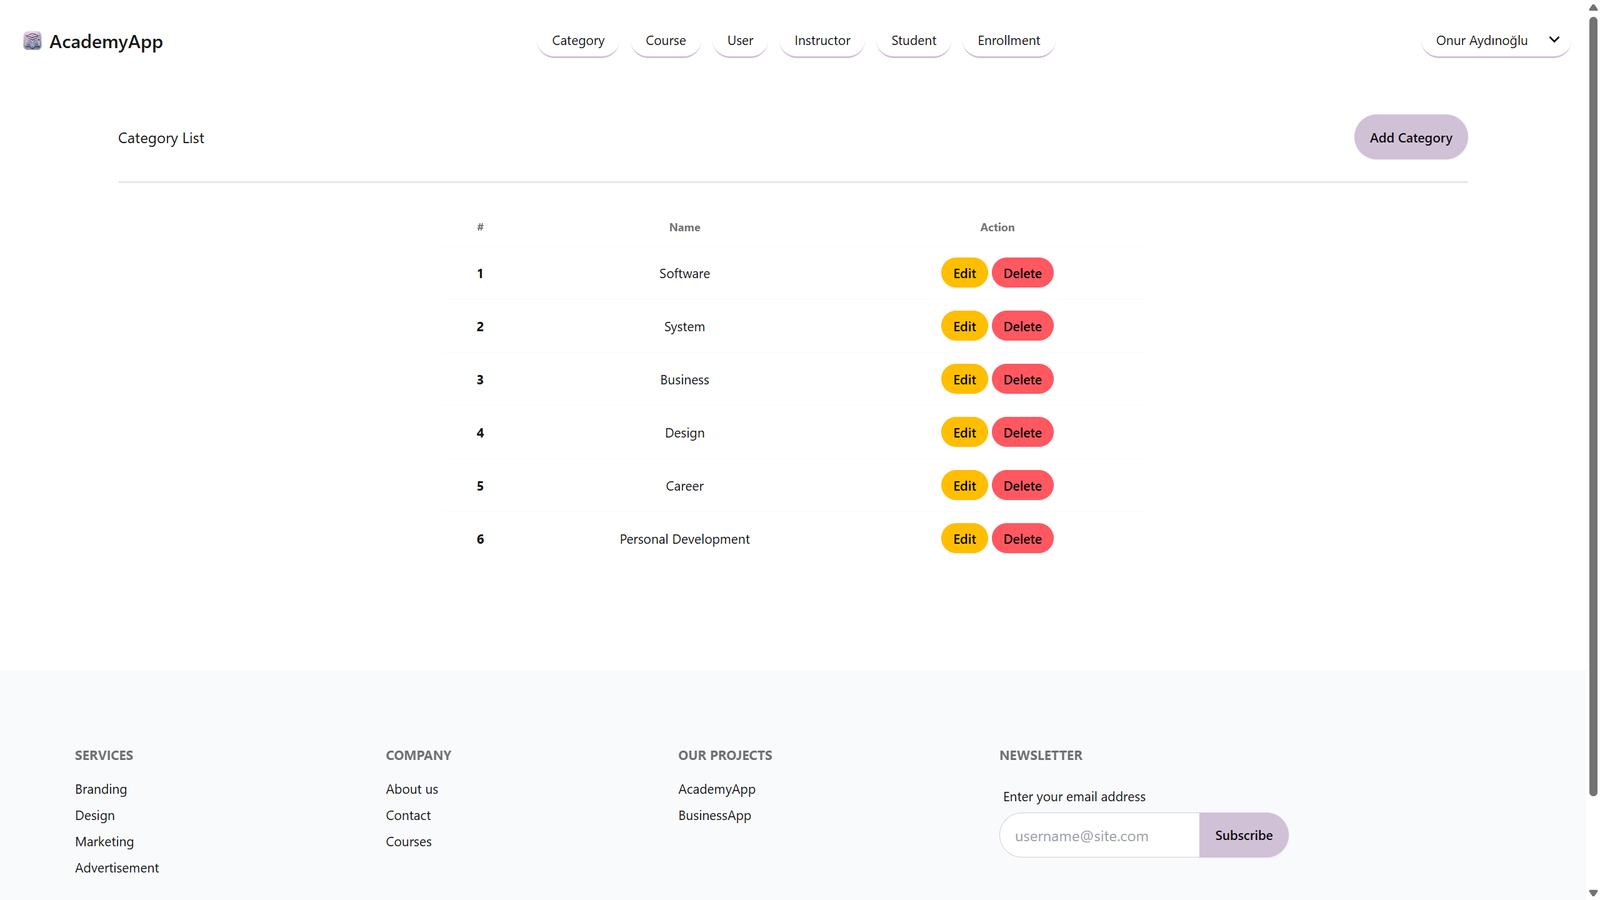Open the User nav item
The image size is (1600, 900).
[x=740, y=40]
